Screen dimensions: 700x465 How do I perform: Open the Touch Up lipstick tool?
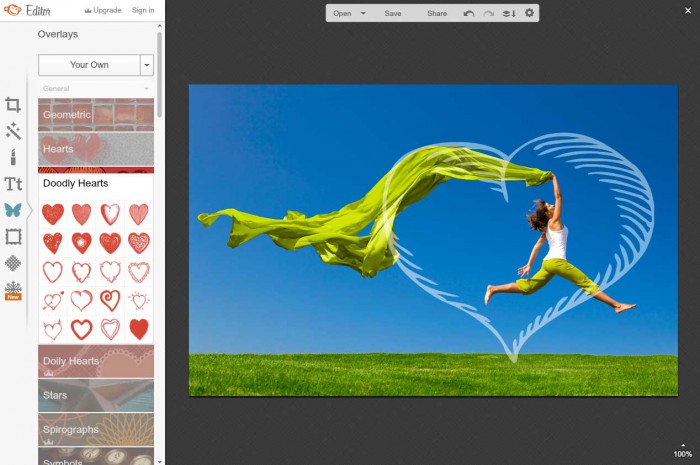13,157
